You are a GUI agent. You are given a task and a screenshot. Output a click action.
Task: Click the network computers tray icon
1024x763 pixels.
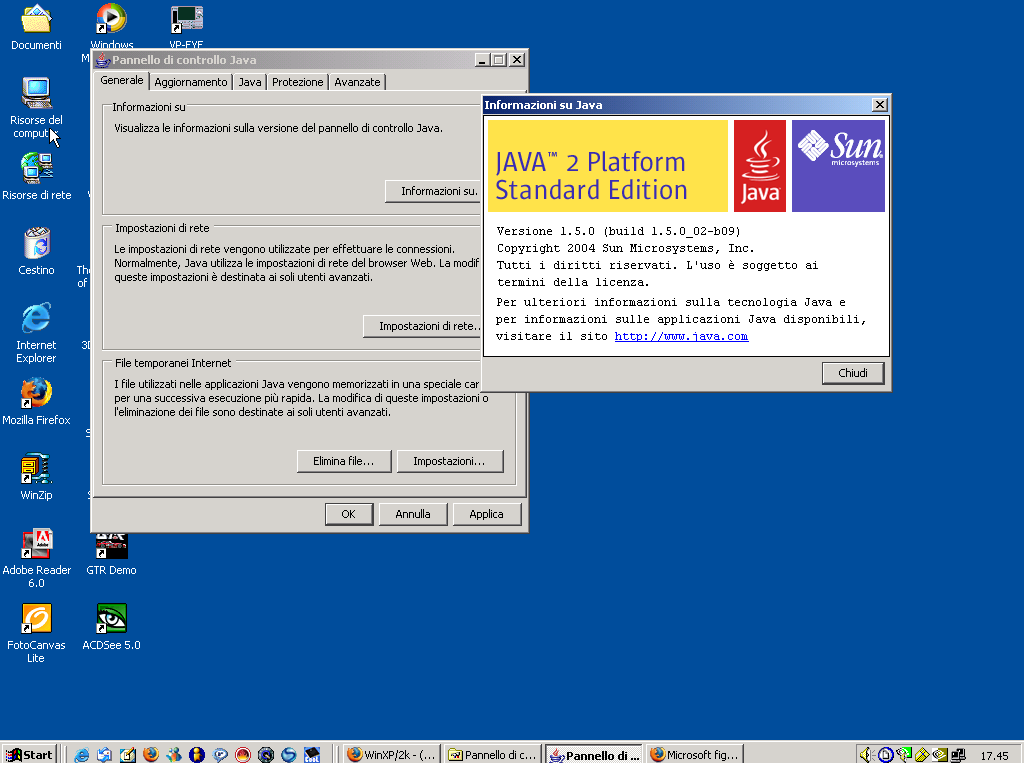tap(958, 755)
